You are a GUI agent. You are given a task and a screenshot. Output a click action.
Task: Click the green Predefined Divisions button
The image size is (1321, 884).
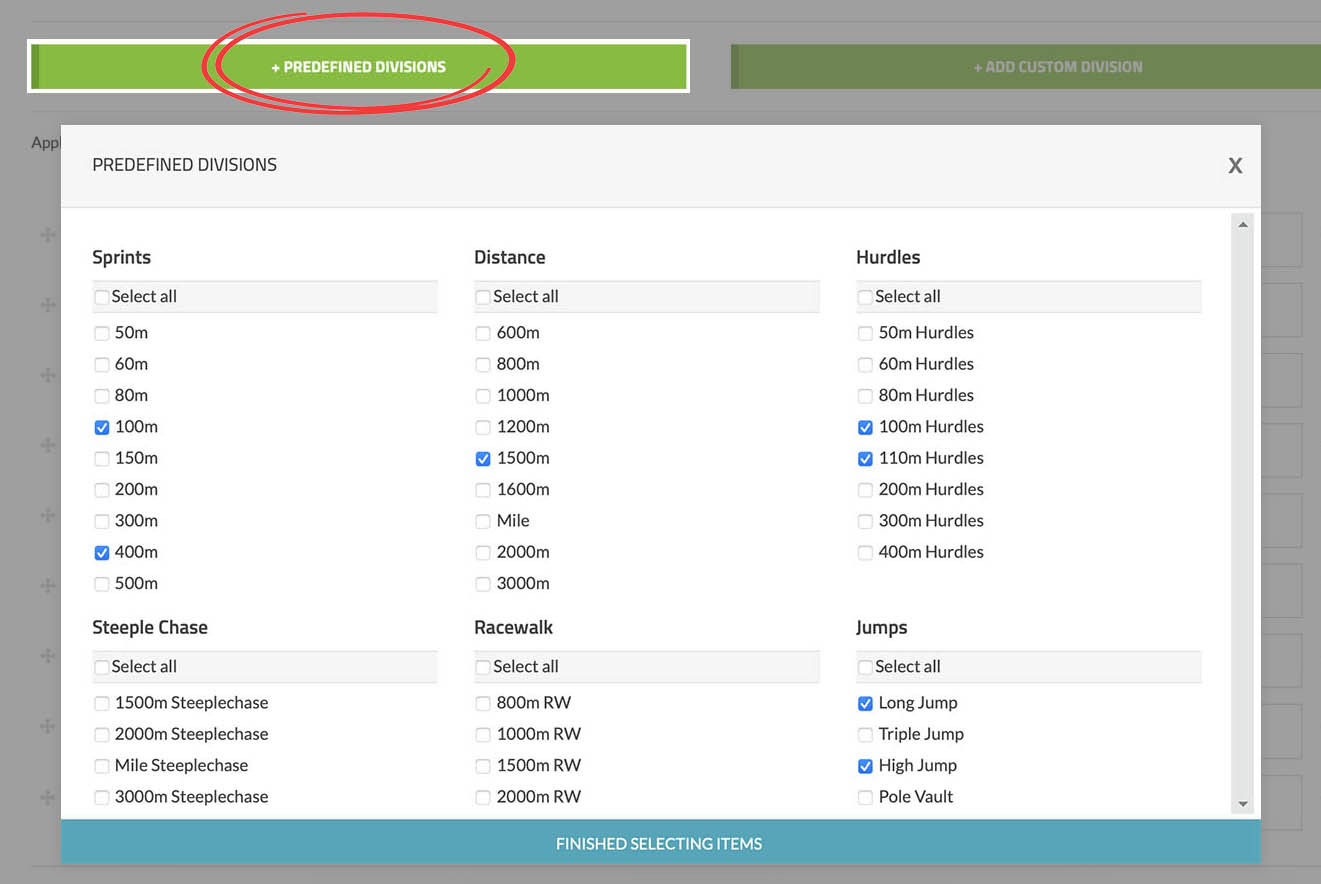(x=359, y=67)
